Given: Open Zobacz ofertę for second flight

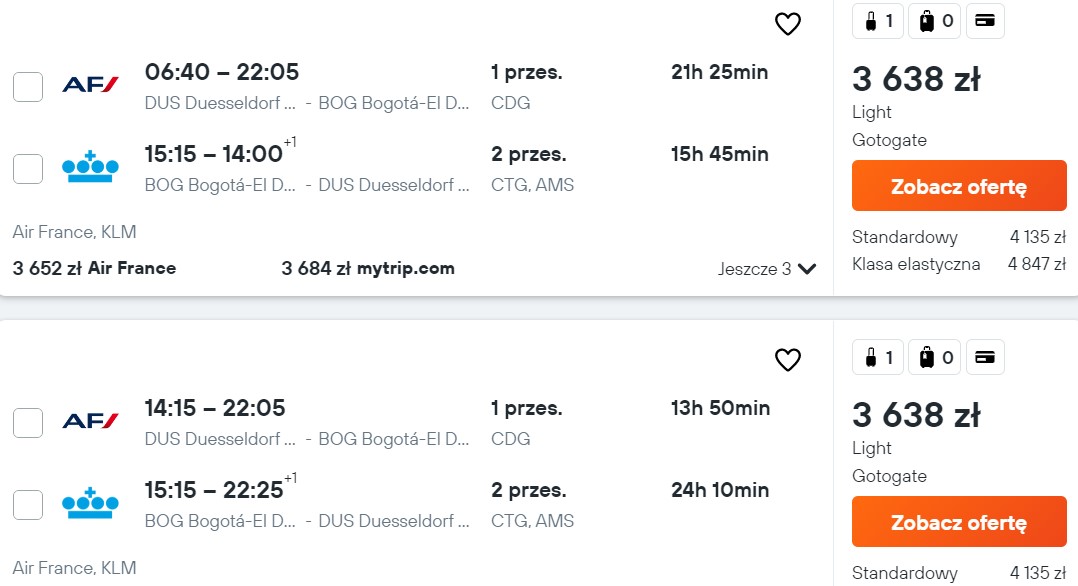Looking at the screenshot, I should pos(959,521).
